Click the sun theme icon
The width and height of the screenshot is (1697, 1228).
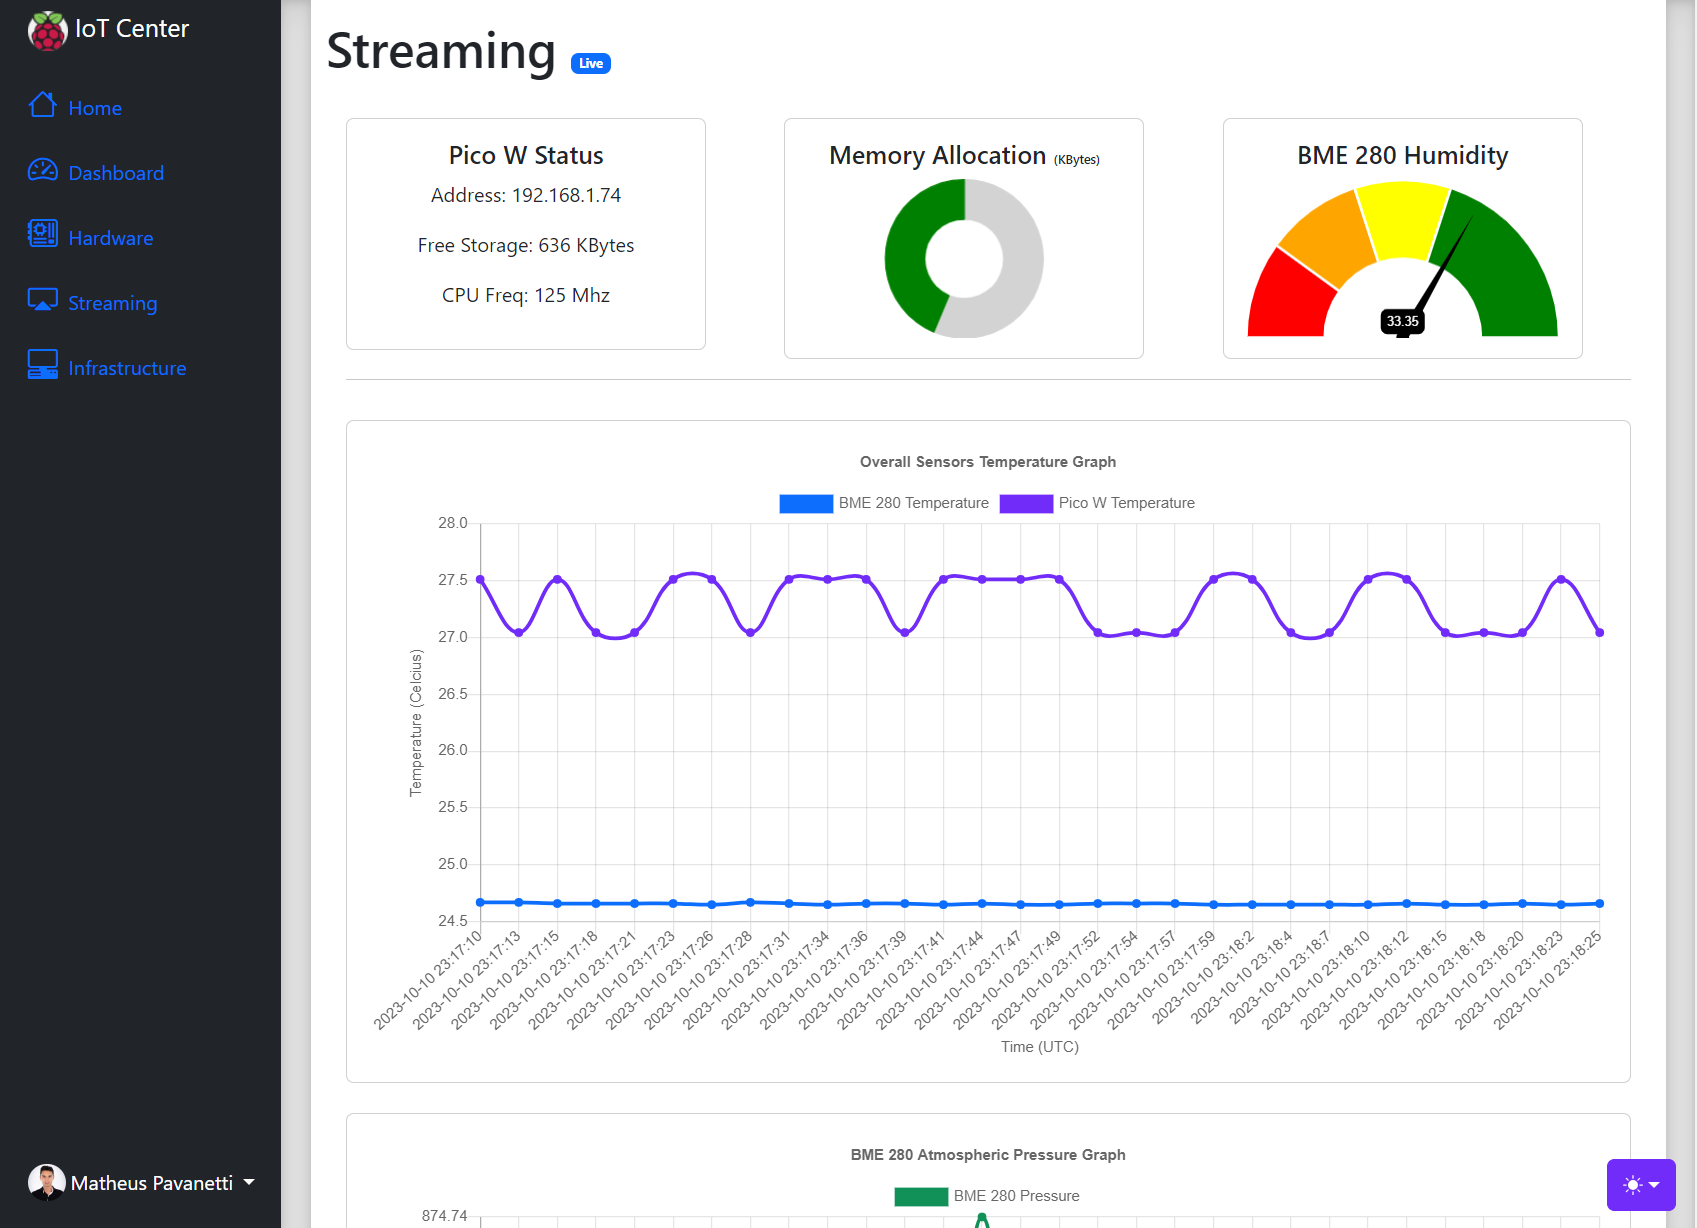coord(1633,1185)
